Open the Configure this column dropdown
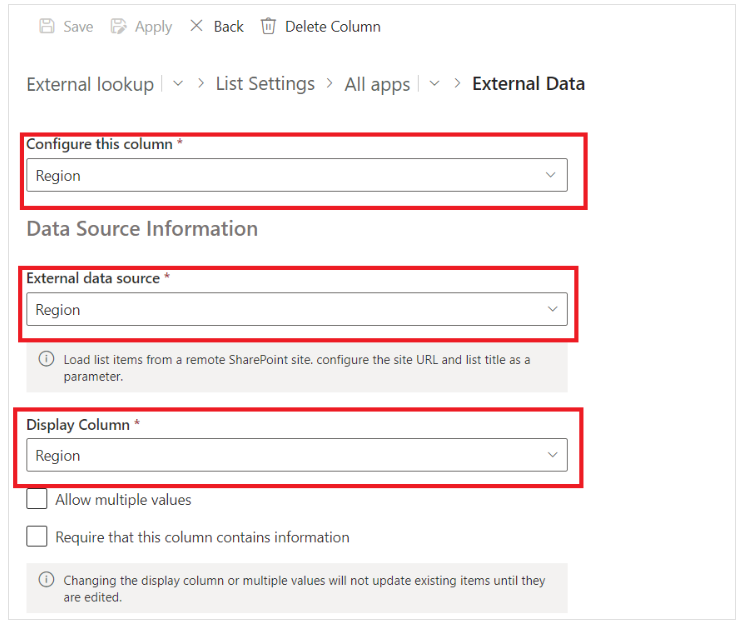Screen dimensions: 741x626 (297, 175)
